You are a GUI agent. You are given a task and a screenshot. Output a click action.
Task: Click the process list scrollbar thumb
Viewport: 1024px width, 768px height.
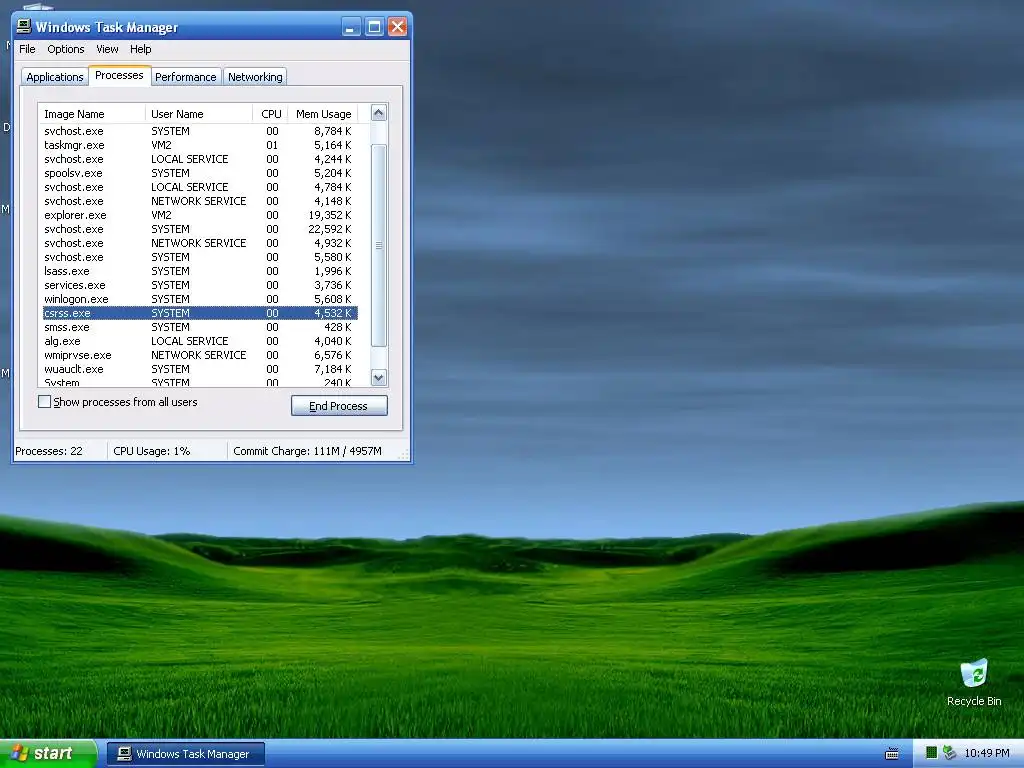point(379,245)
